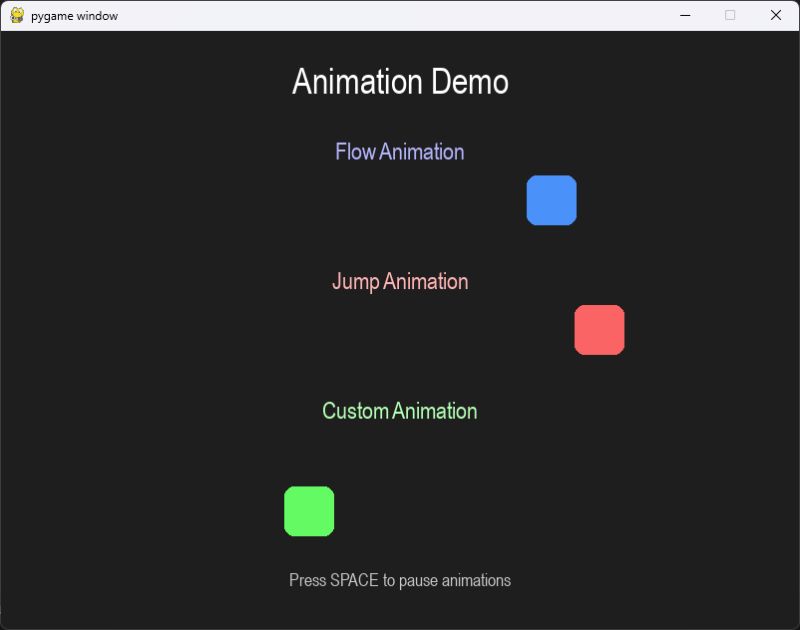The height and width of the screenshot is (630, 800).
Task: Click the Custom Animation label
Action: click(398, 410)
